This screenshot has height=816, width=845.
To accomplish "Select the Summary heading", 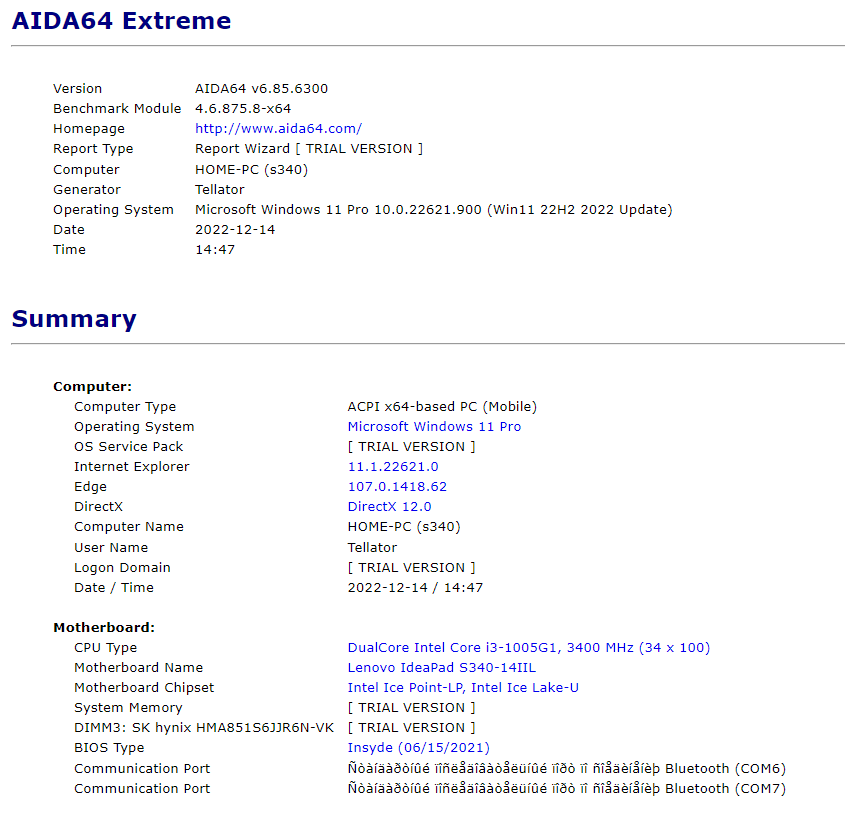I will click(x=74, y=319).
